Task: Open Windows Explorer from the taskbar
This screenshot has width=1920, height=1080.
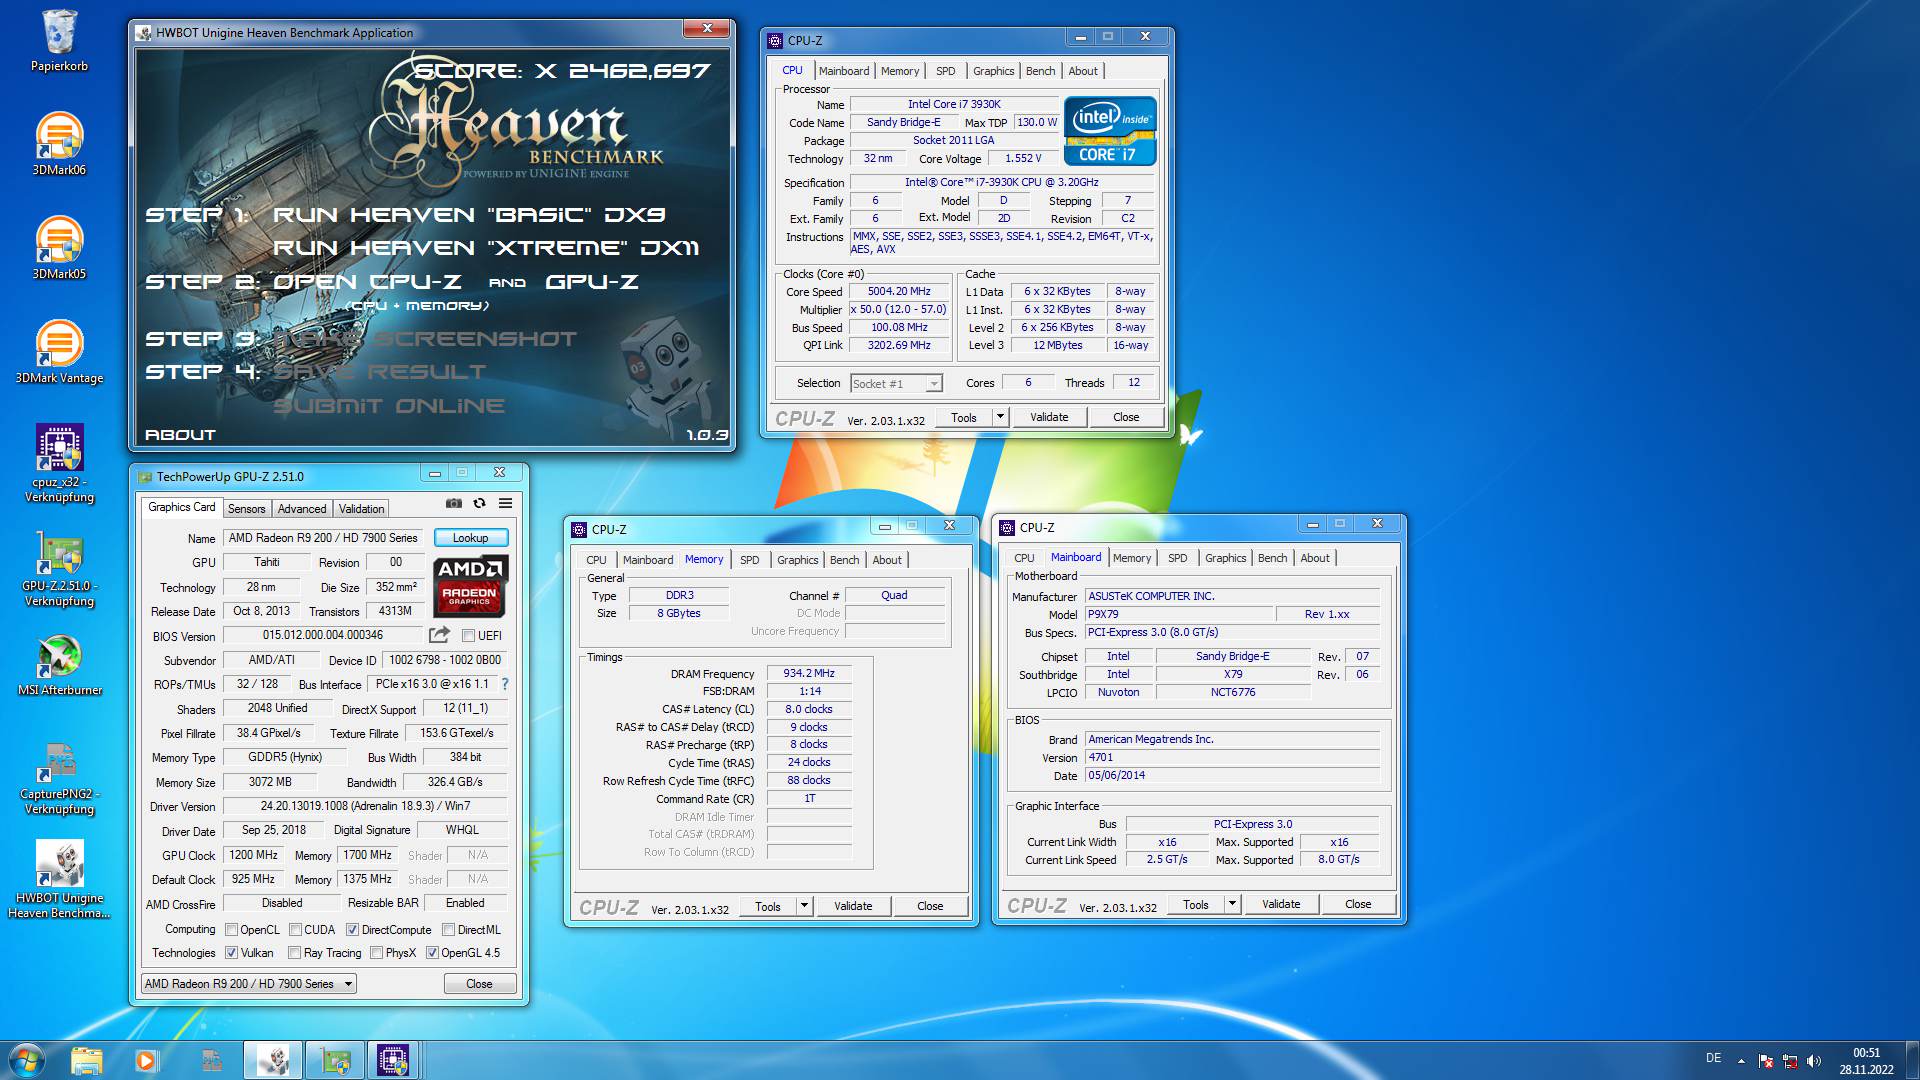Action: click(87, 1060)
